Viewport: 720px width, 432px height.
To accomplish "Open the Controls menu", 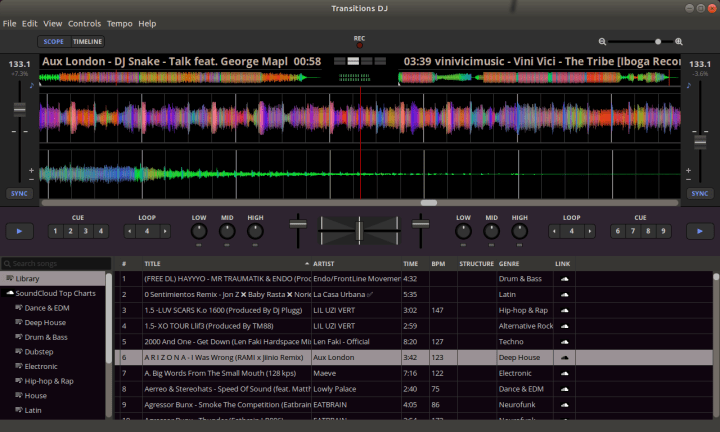I will point(85,23).
